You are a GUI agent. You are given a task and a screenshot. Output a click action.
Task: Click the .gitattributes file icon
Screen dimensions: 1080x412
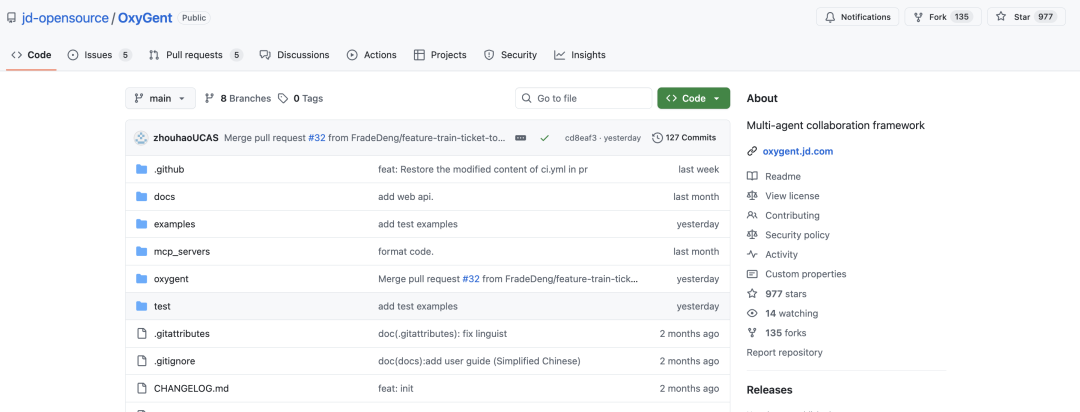[142, 333]
